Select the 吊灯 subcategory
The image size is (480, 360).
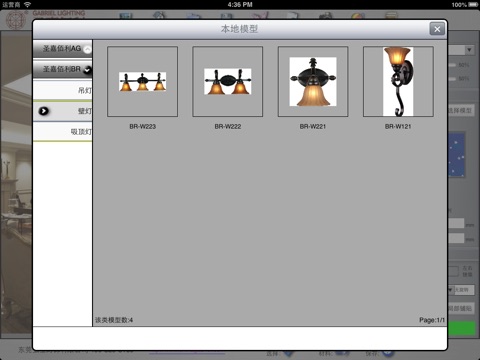coord(63,90)
